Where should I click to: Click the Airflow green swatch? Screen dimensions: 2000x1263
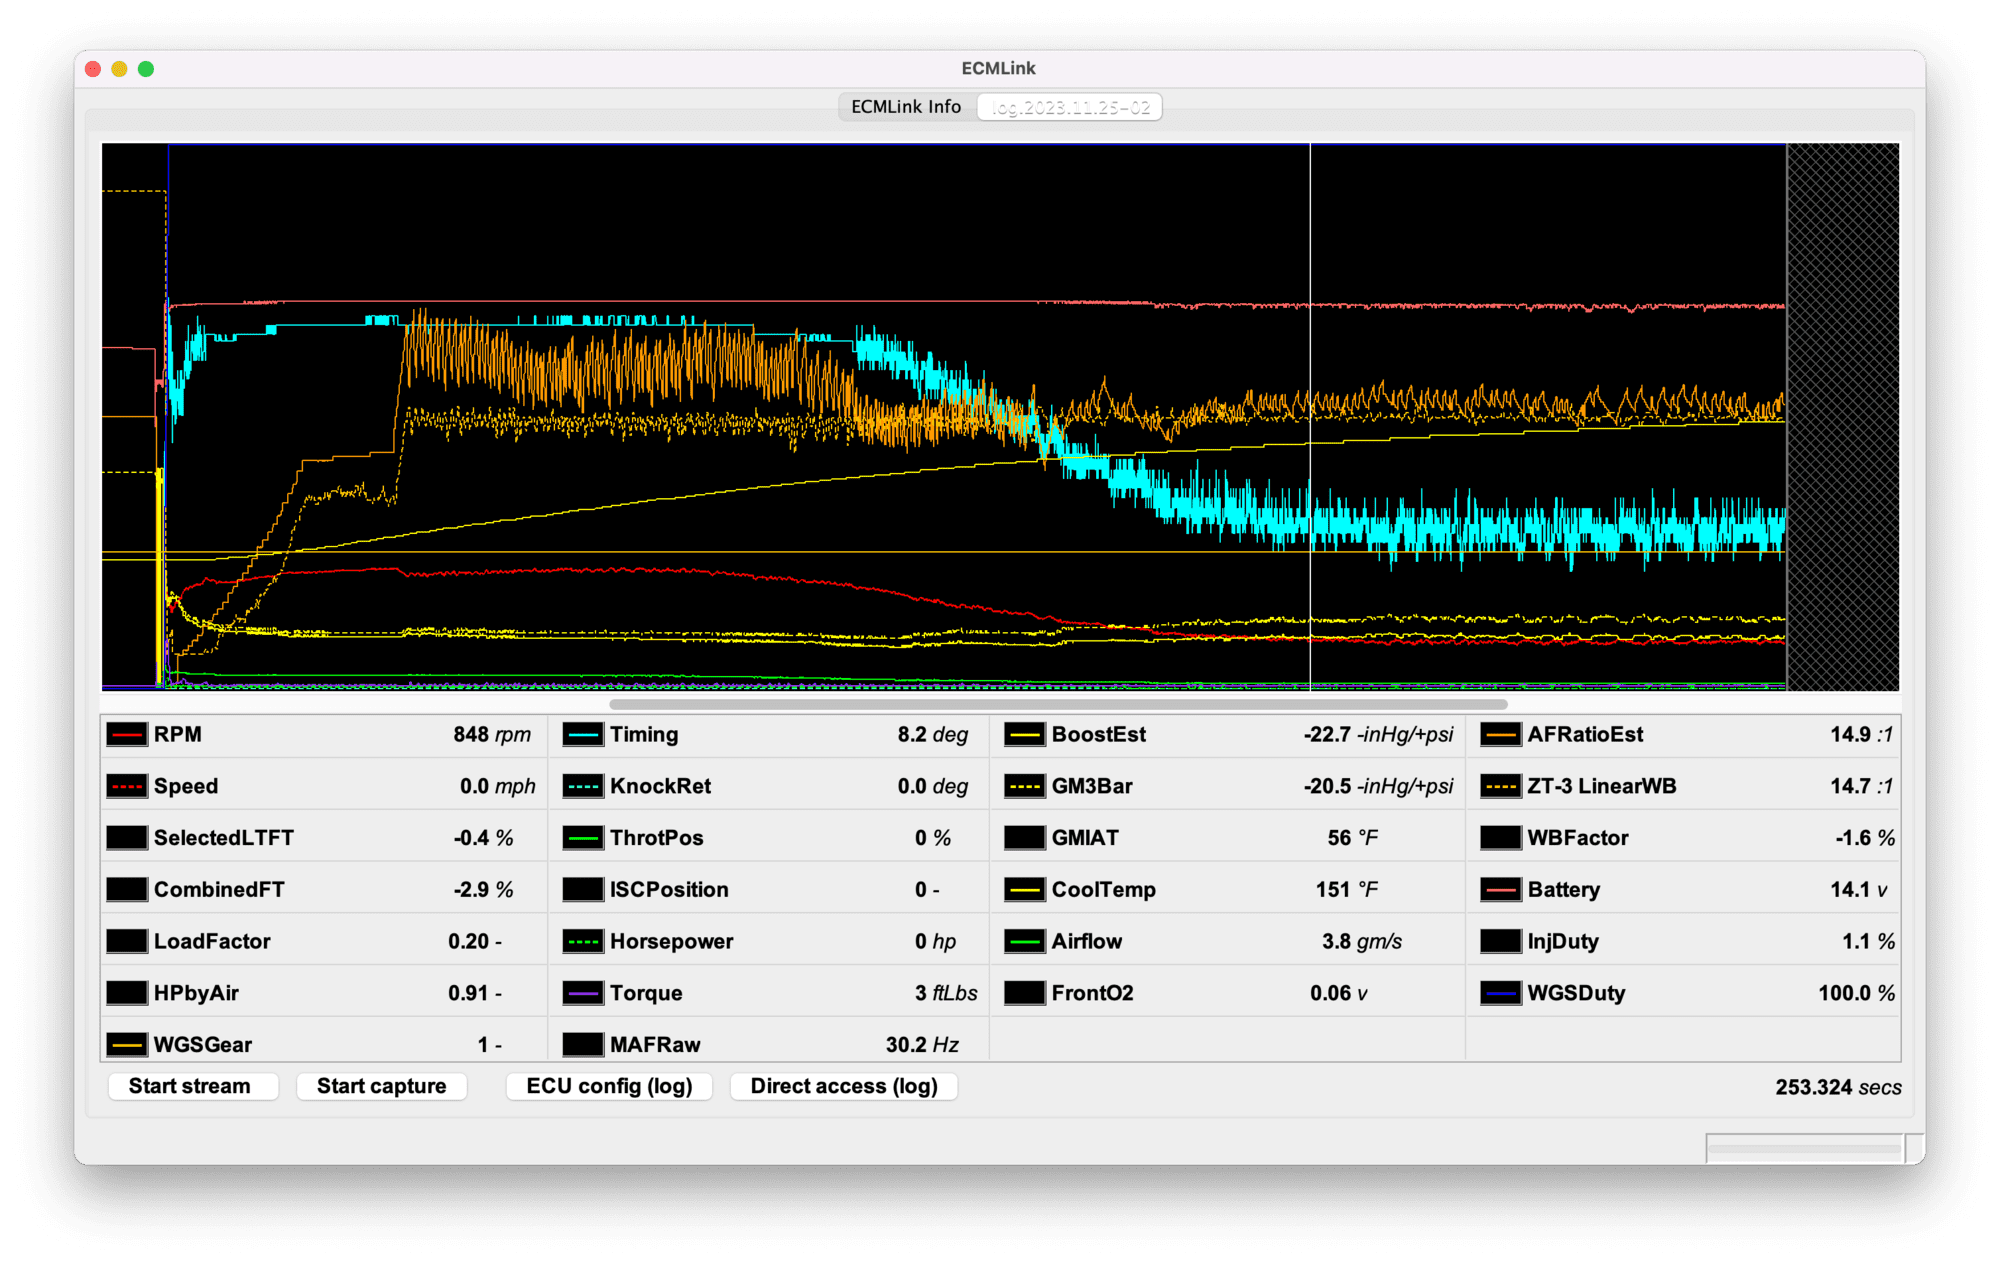1025,942
